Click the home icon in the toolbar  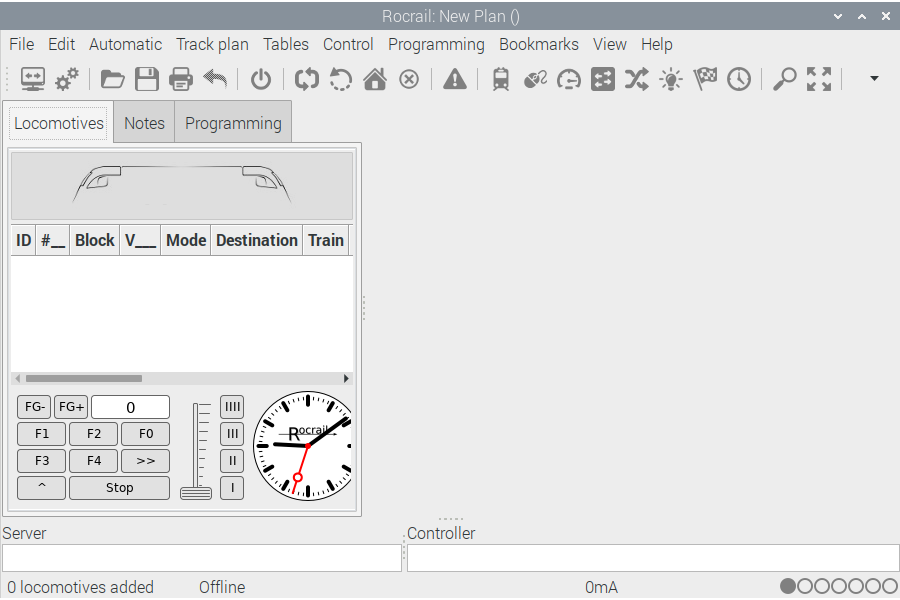(x=375, y=79)
